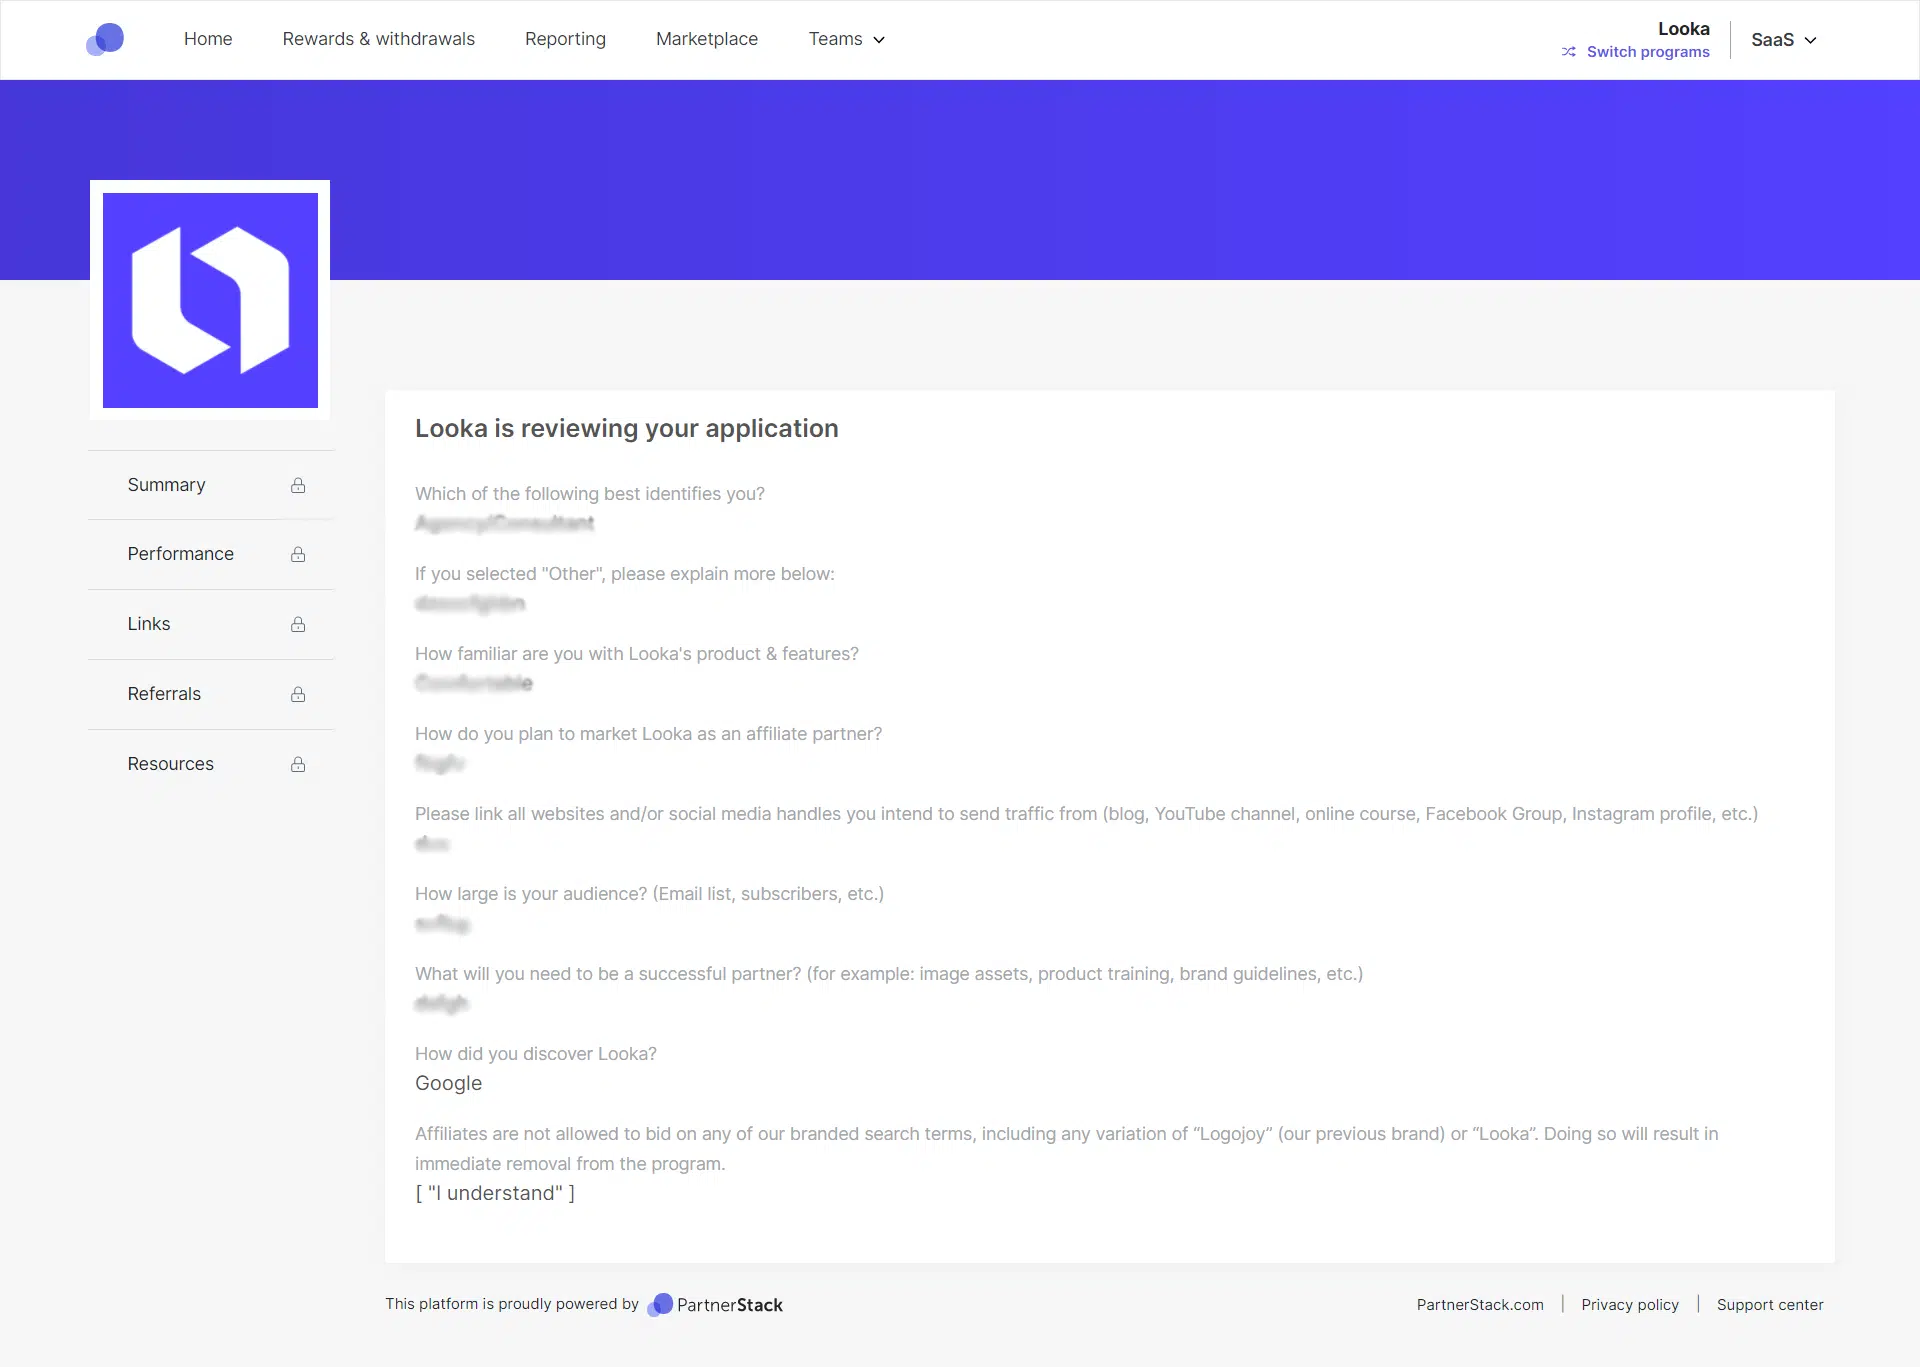Click "Which of the following best identifies you?"
Screen dimensions: 1920x1367
coord(590,494)
